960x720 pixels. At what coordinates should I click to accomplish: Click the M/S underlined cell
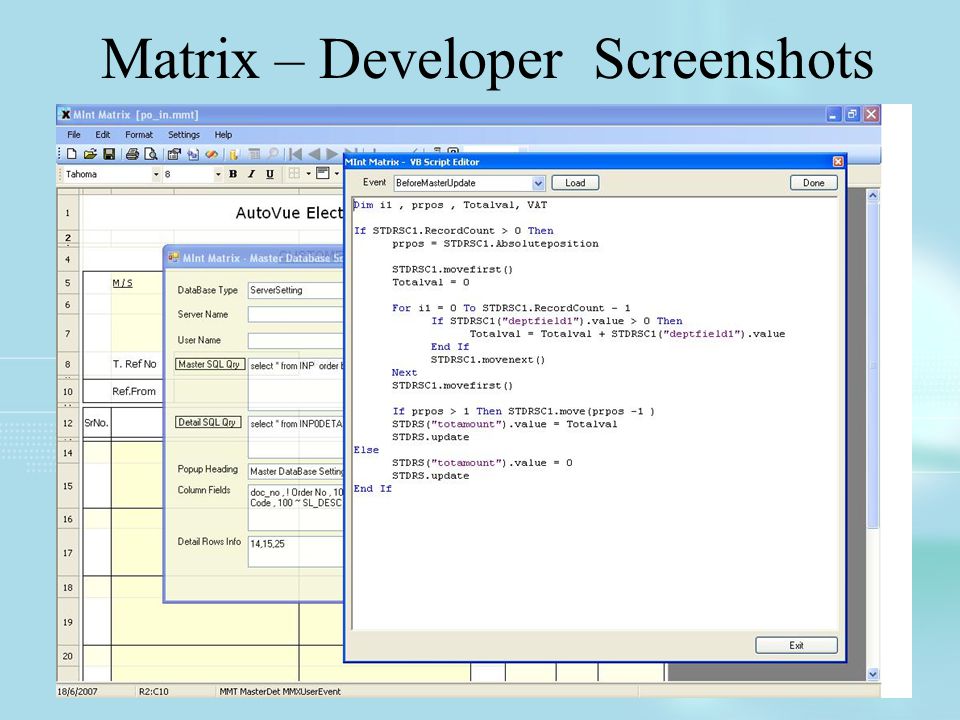(122, 283)
